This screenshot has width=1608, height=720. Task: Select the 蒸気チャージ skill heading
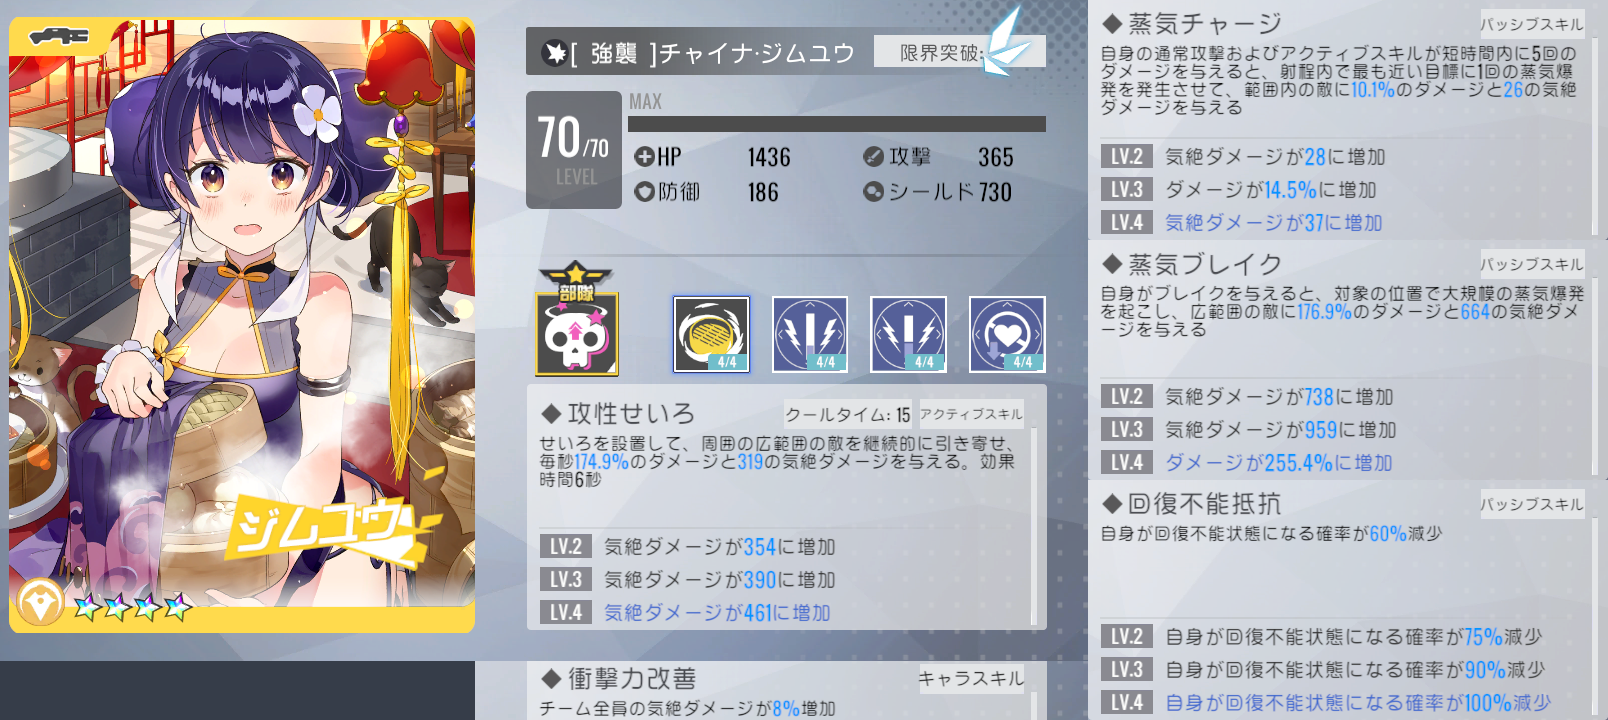1192,23
